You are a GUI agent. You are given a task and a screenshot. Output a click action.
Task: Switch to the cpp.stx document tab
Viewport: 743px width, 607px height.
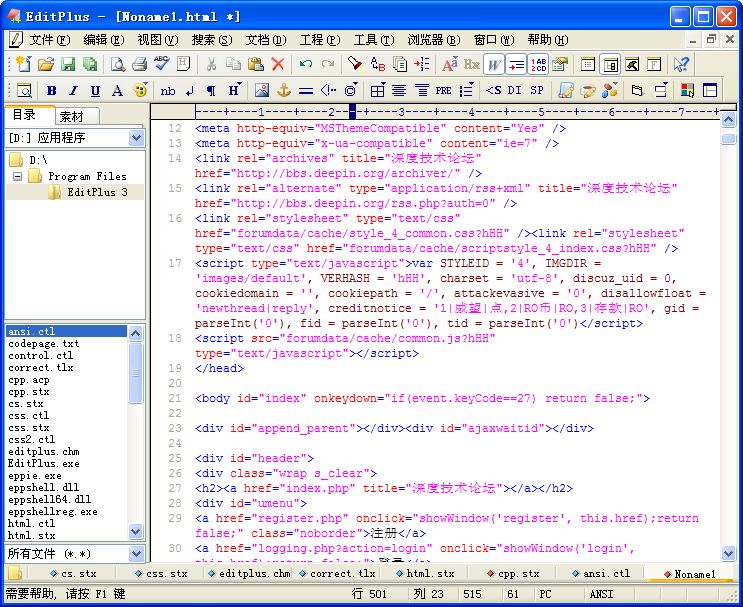tap(514, 573)
